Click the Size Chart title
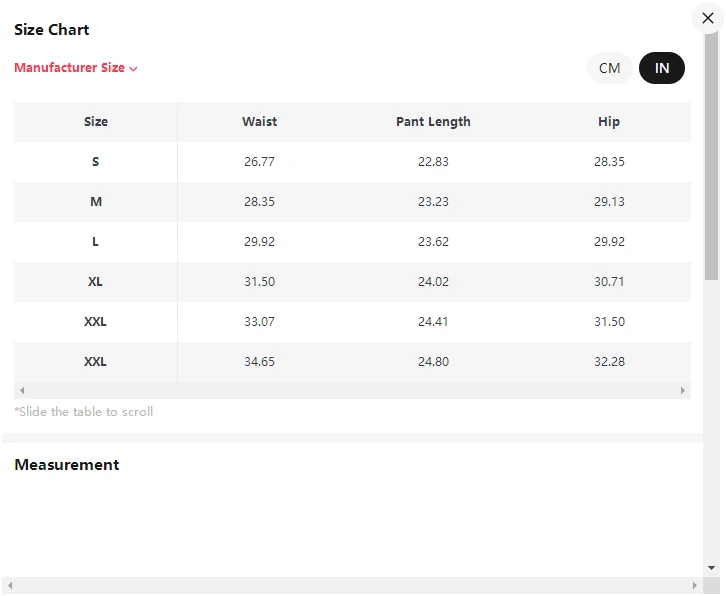 coord(51,30)
